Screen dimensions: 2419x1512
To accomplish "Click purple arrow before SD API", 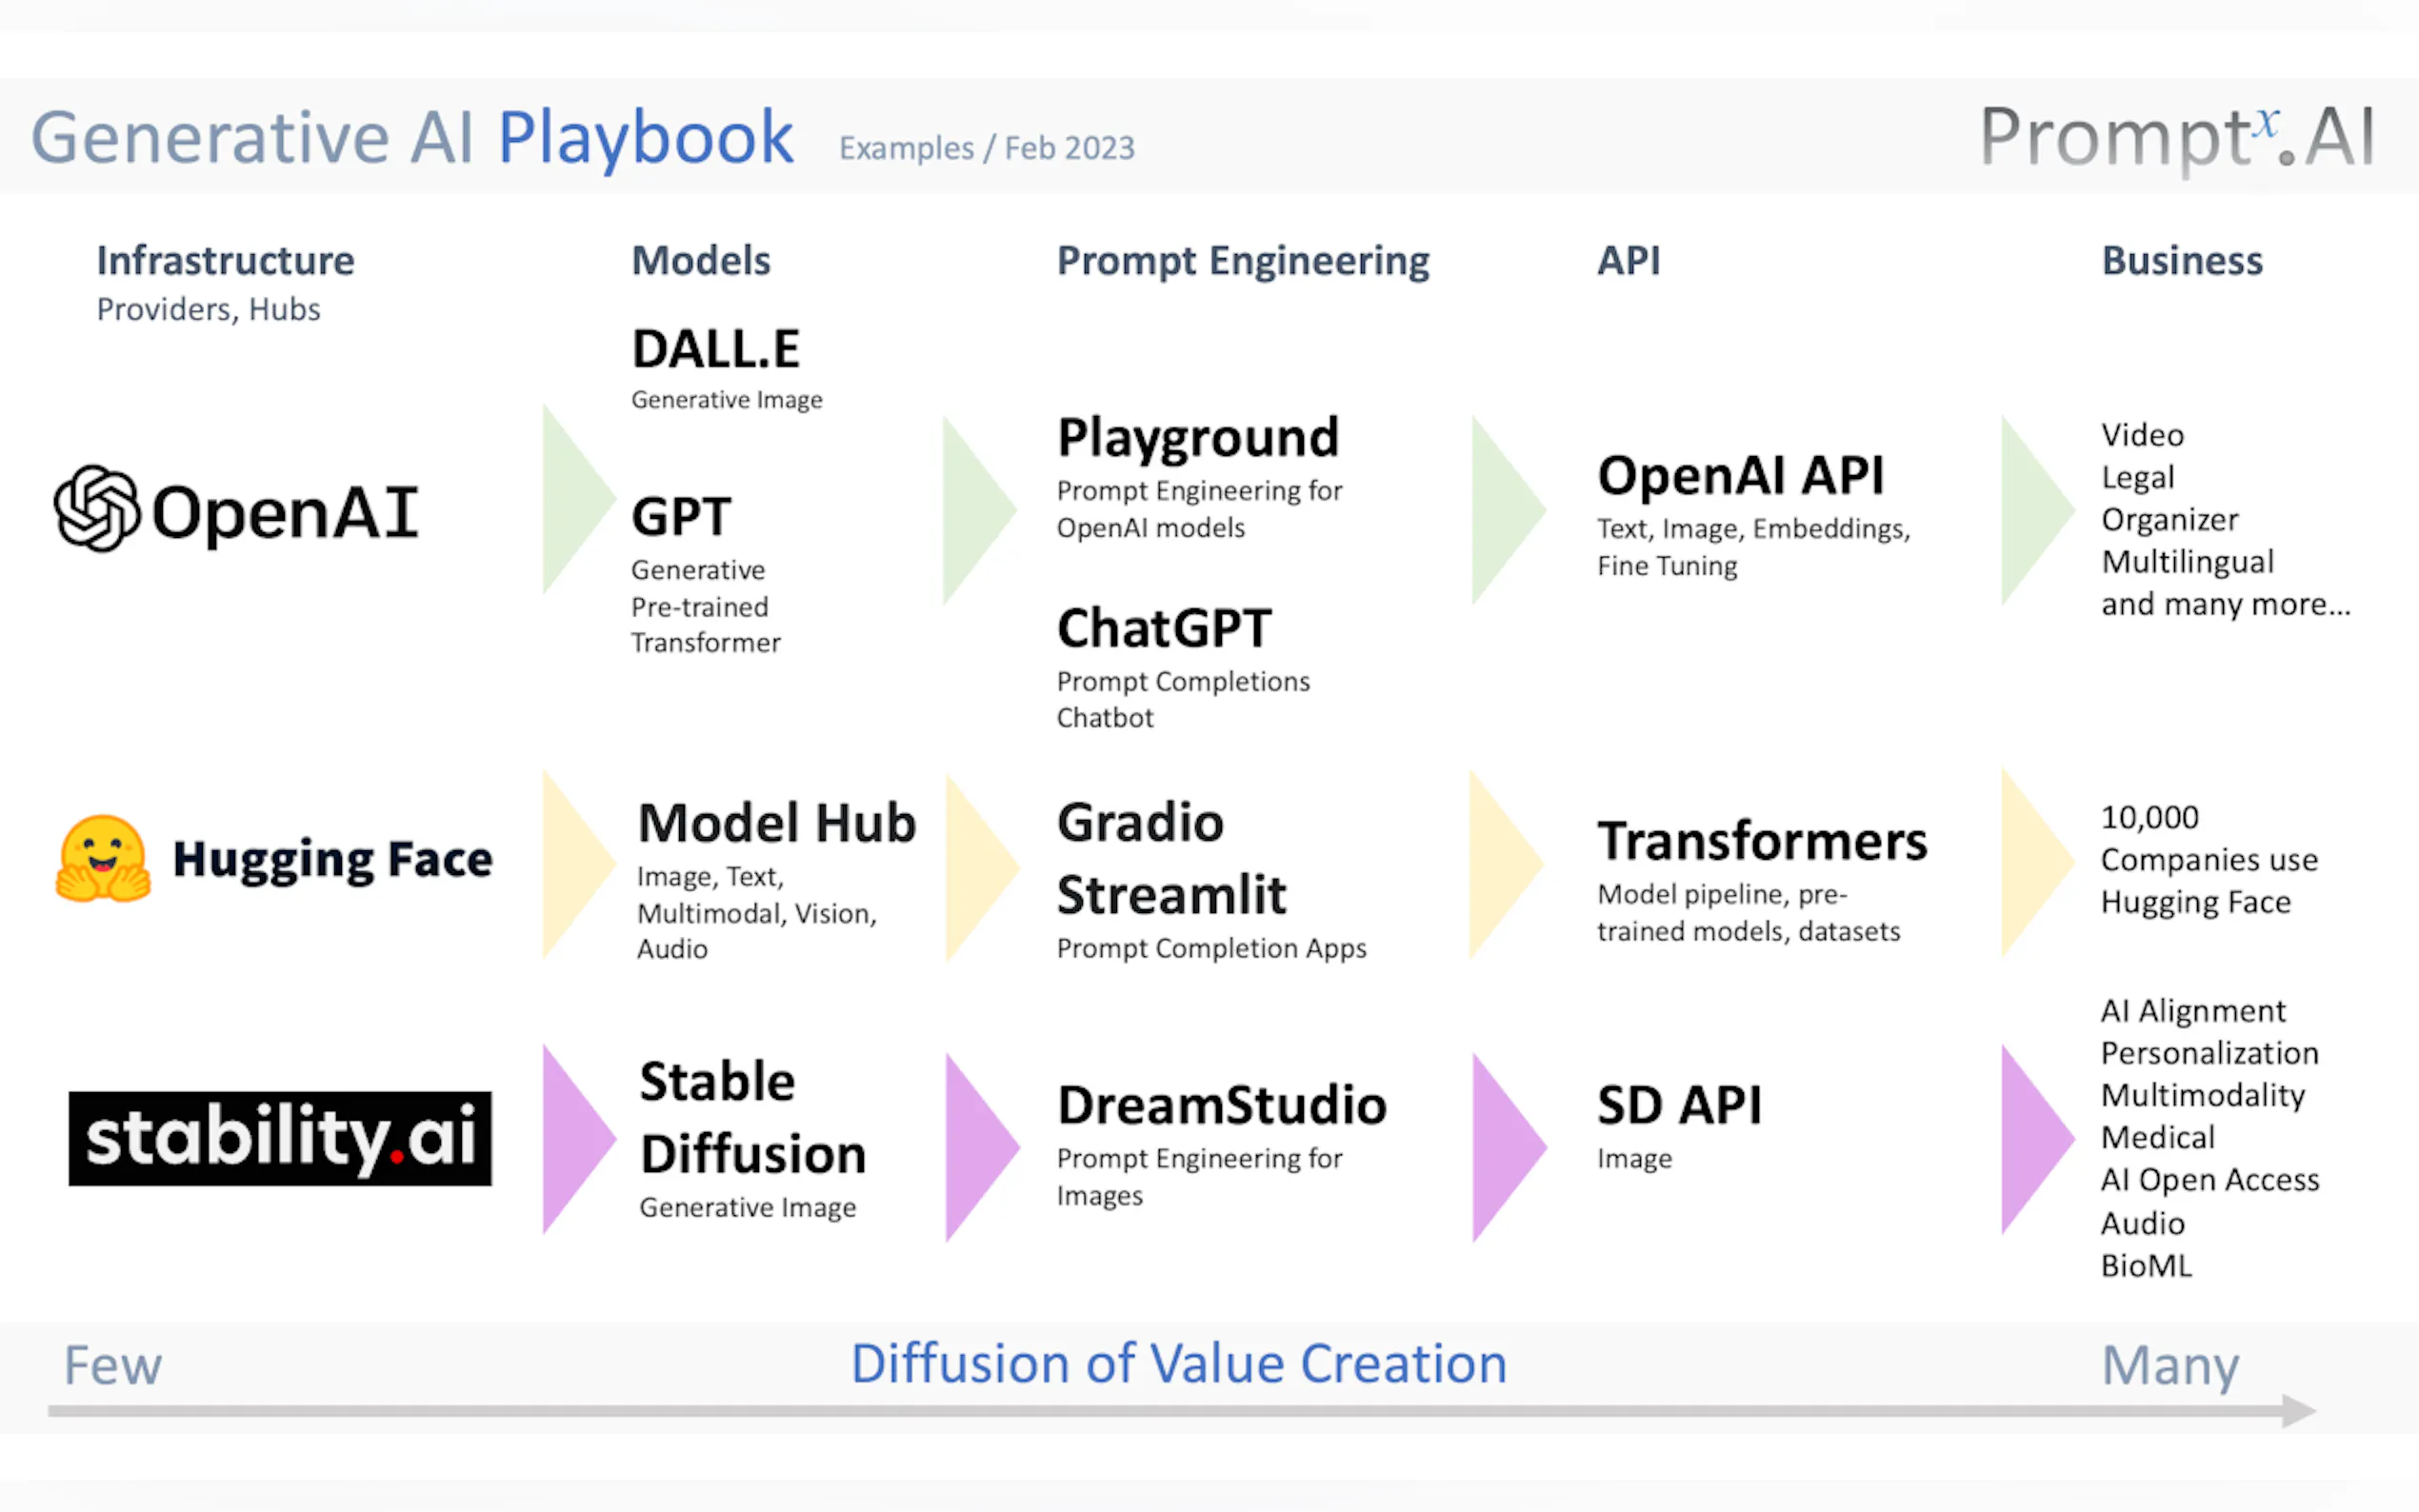I will pos(1502,1146).
